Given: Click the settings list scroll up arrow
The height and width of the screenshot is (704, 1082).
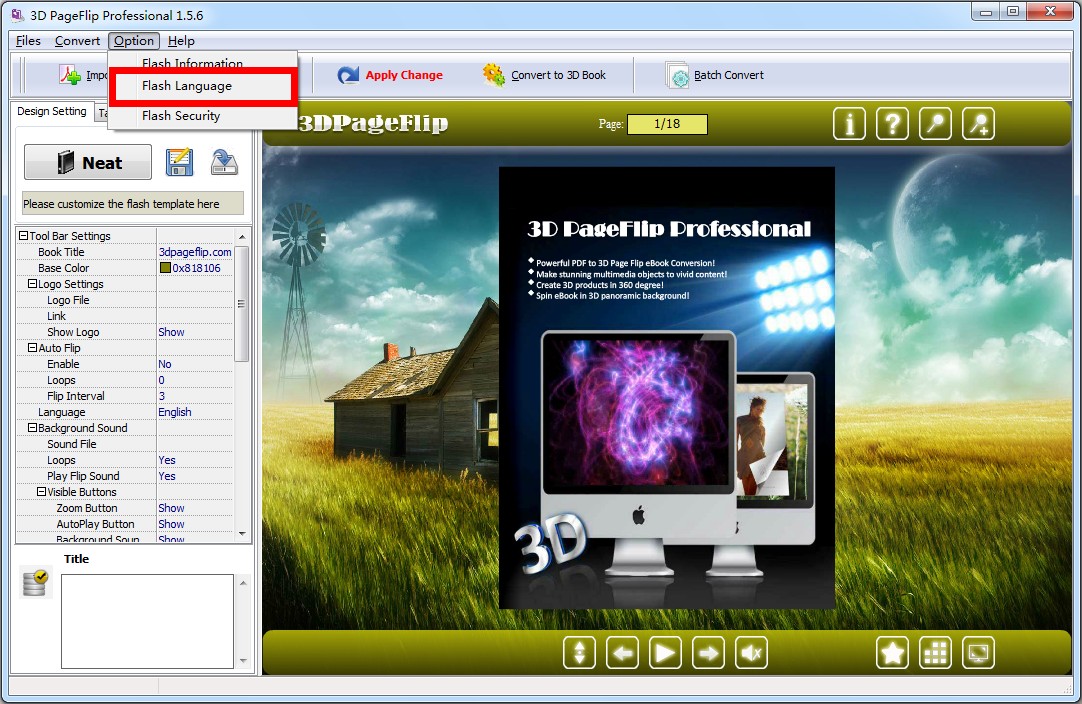Looking at the screenshot, I should [x=242, y=237].
